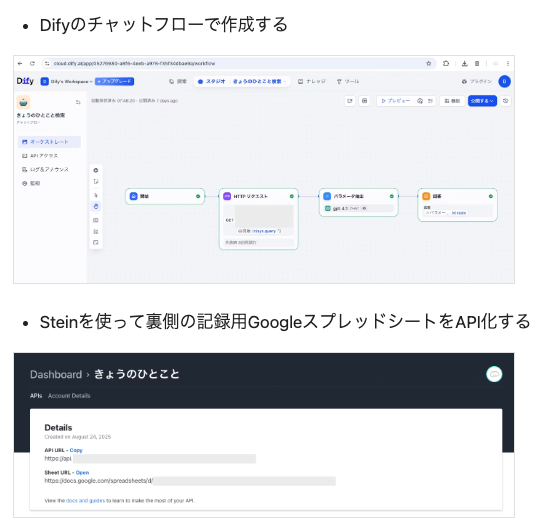Click the 機能 features button
The image size is (539, 532).
(x=452, y=101)
